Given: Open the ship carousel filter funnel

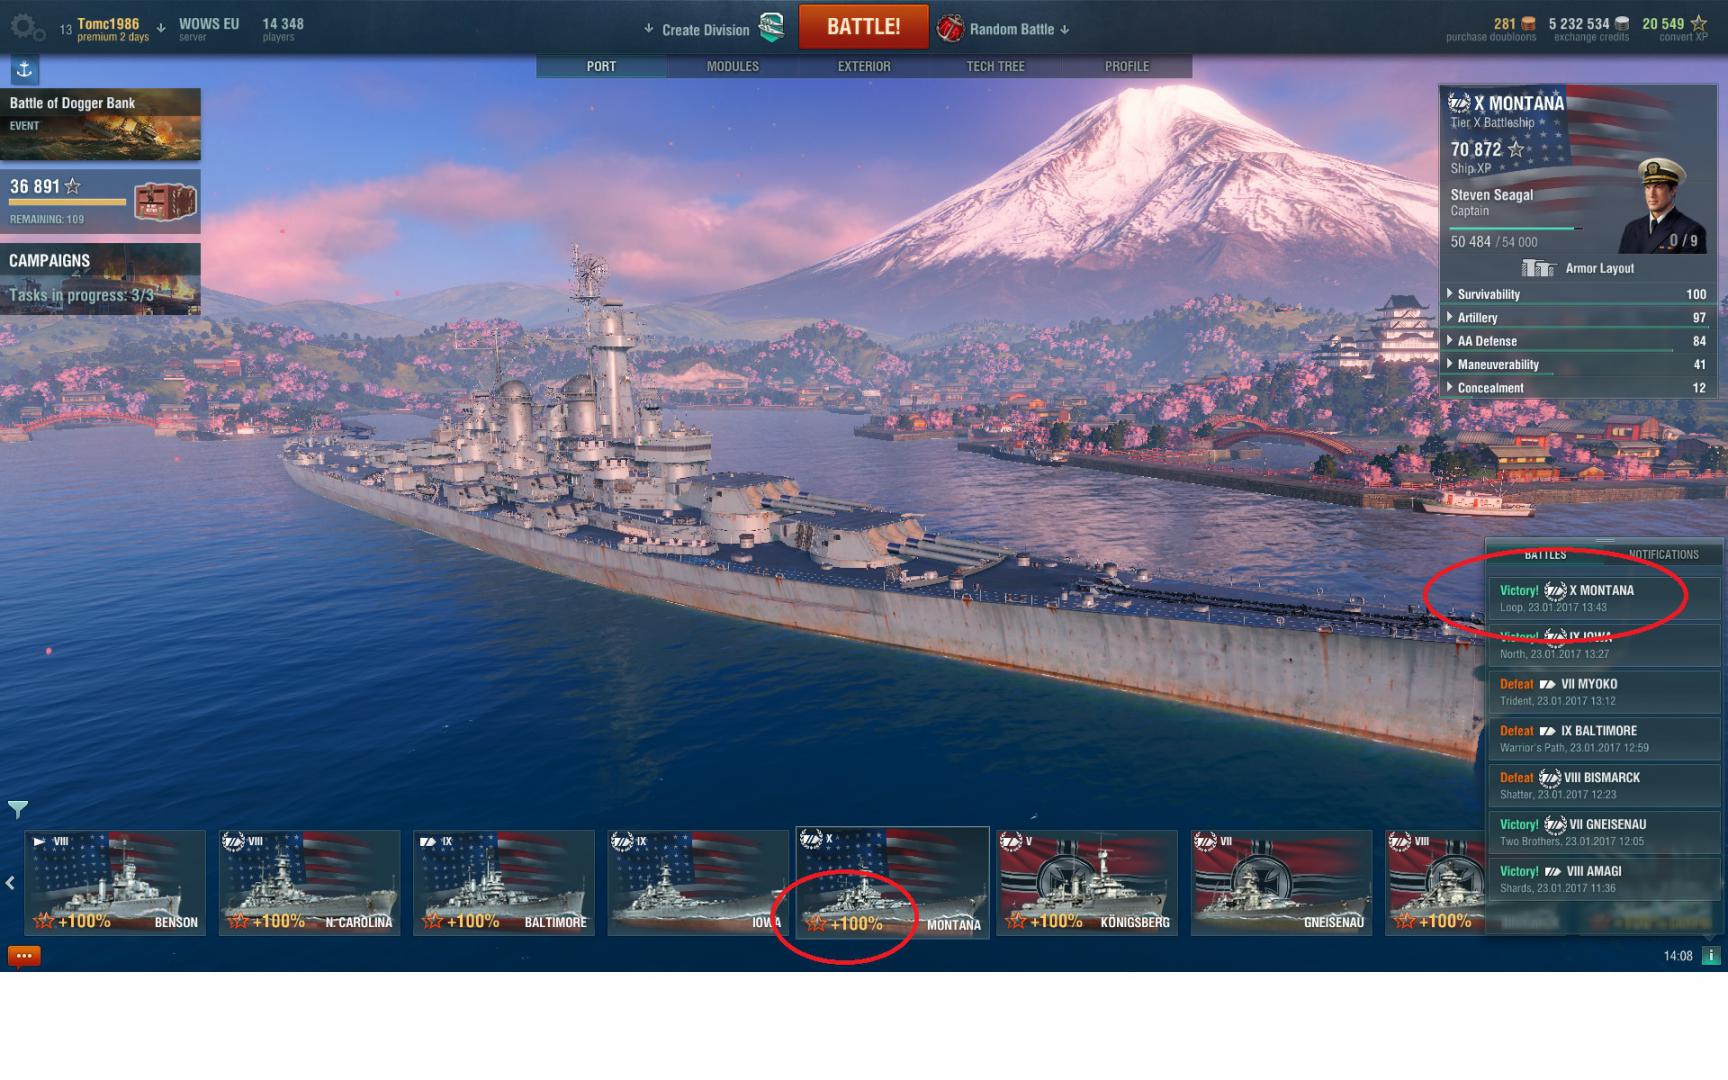Looking at the screenshot, I should 18,808.
